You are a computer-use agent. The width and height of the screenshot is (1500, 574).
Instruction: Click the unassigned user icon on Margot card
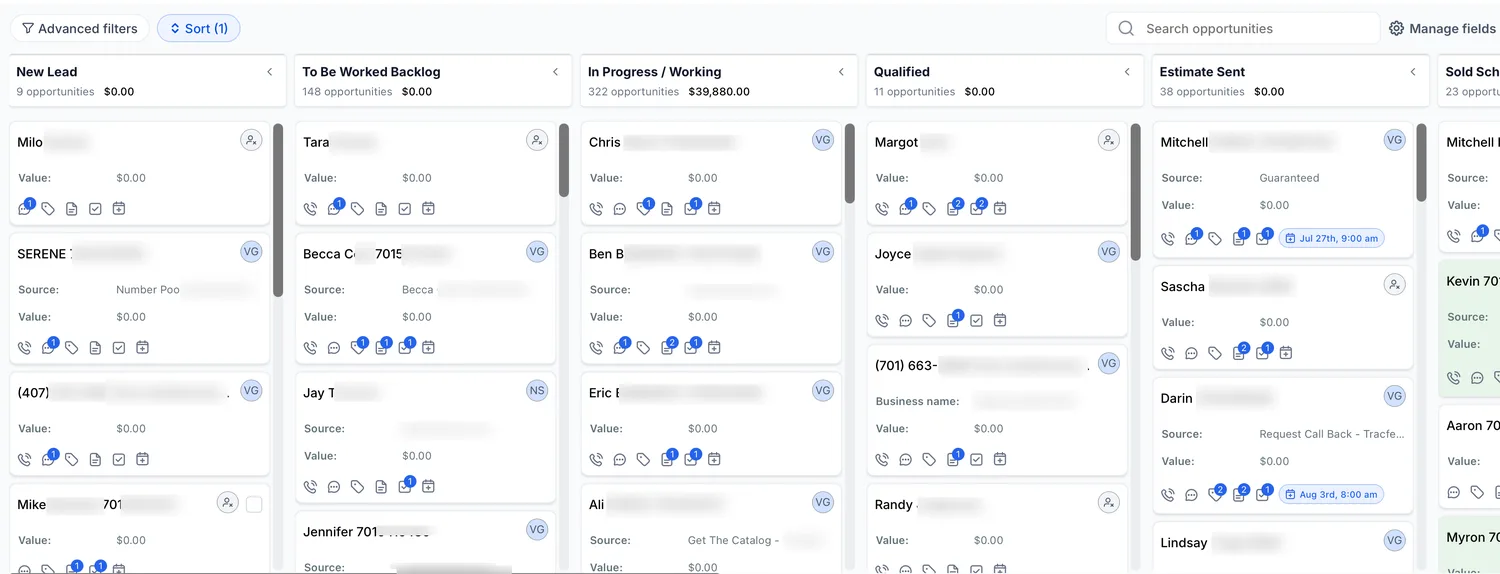point(1109,140)
